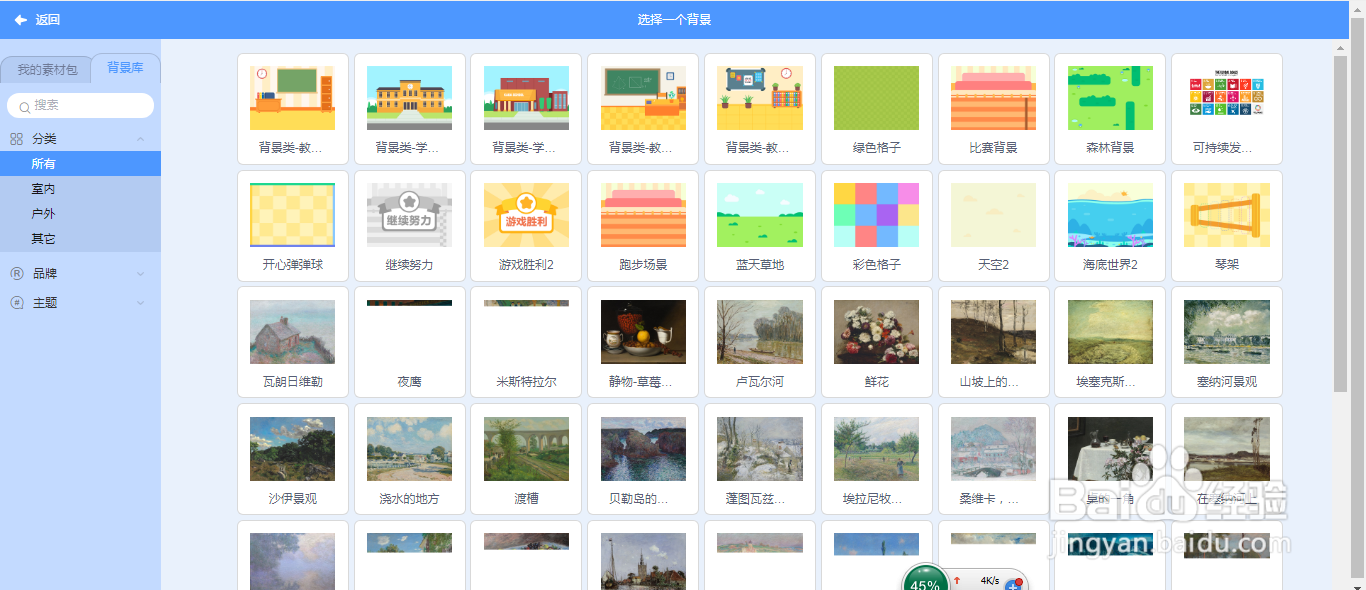Click the 返回 button

coord(40,19)
